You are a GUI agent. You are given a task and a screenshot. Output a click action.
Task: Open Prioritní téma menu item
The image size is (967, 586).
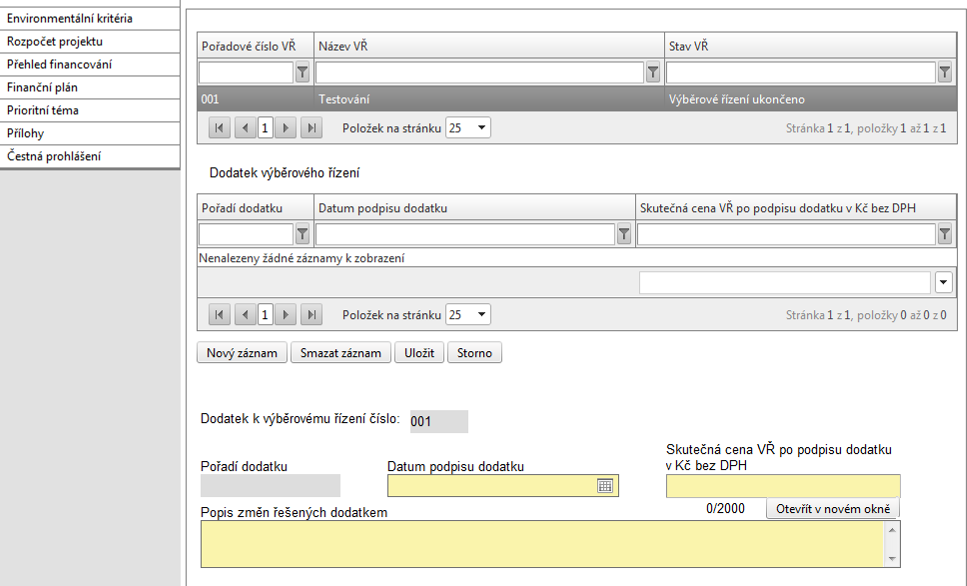click(90, 110)
